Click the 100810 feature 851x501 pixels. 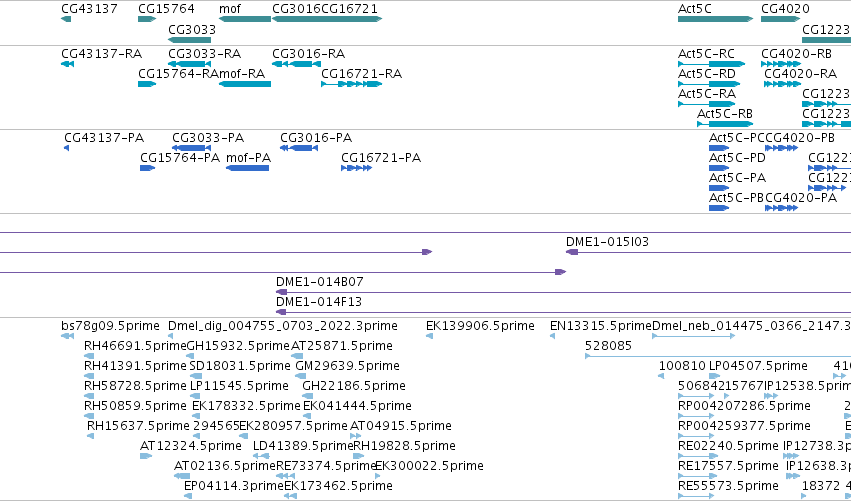(661, 377)
